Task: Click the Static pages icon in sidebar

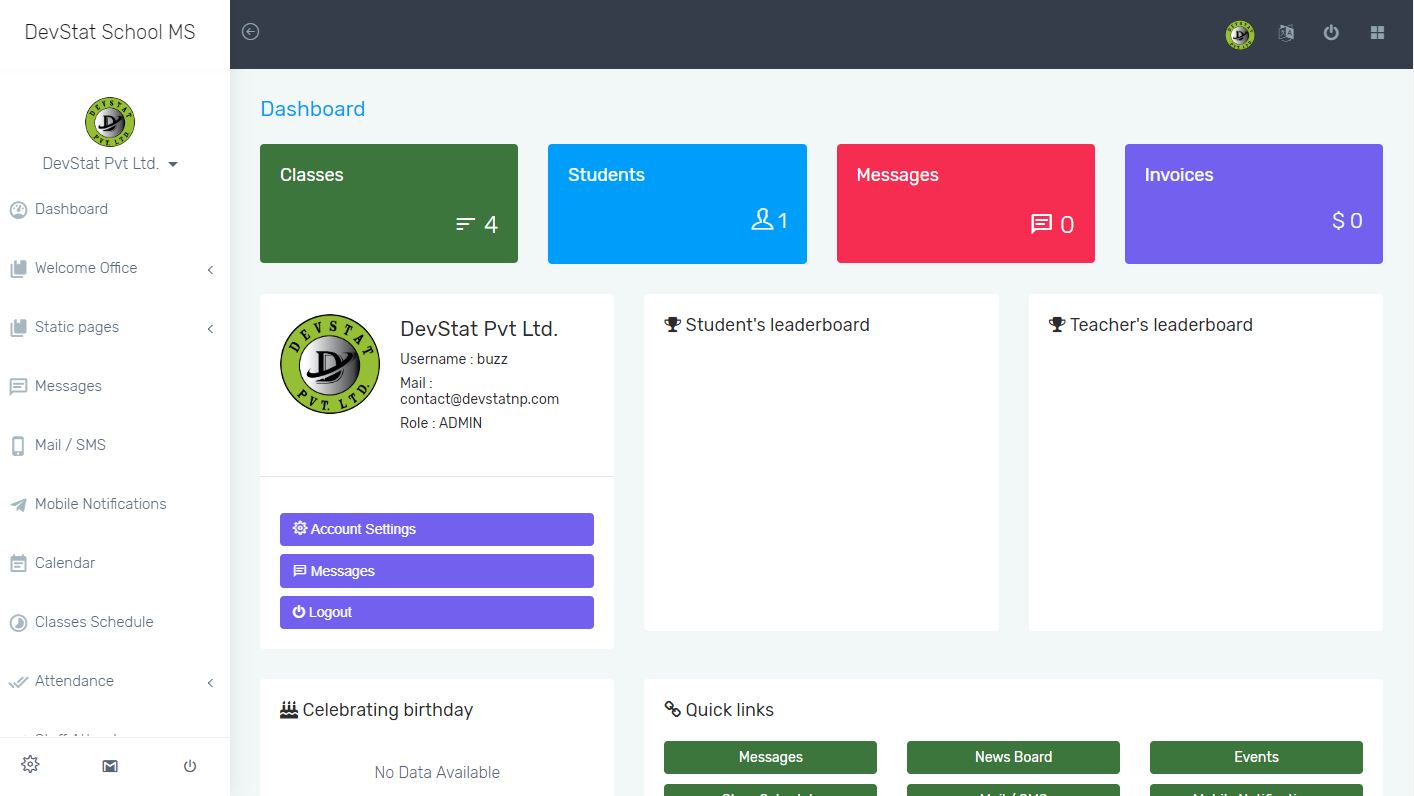Action: pos(18,328)
